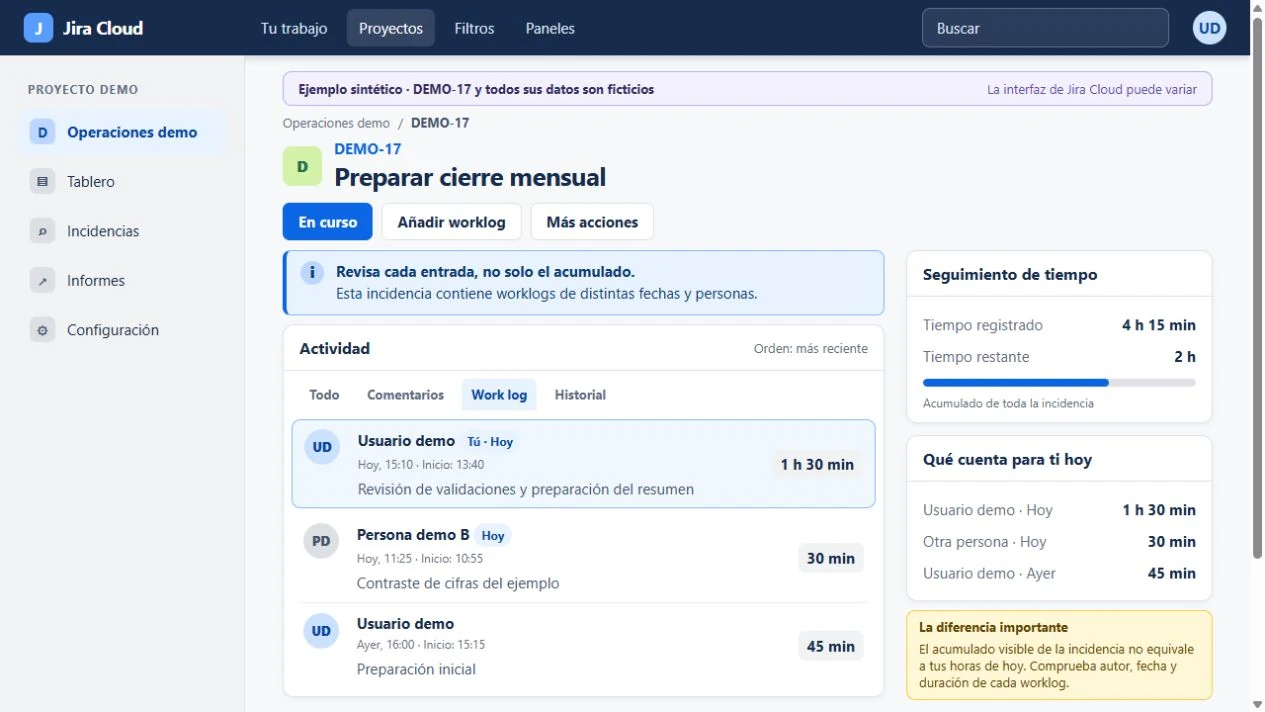Click the 1 h 30 min worklog duration badge
Image resolution: width=1265 pixels, height=712 pixels.
(817, 464)
